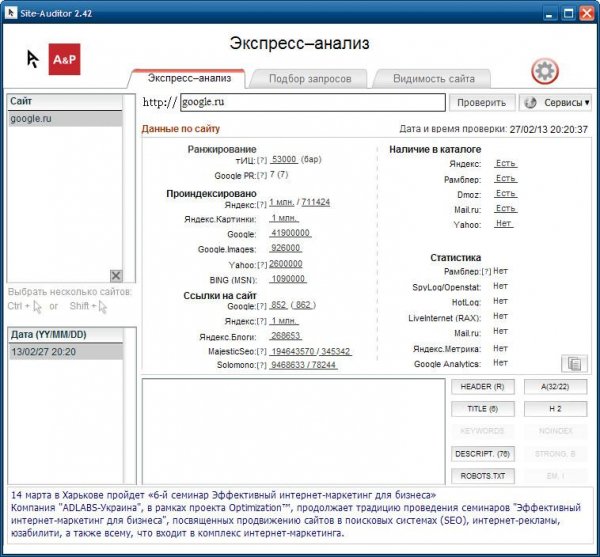Open the Dmoz catalog Есть link

coord(505,193)
